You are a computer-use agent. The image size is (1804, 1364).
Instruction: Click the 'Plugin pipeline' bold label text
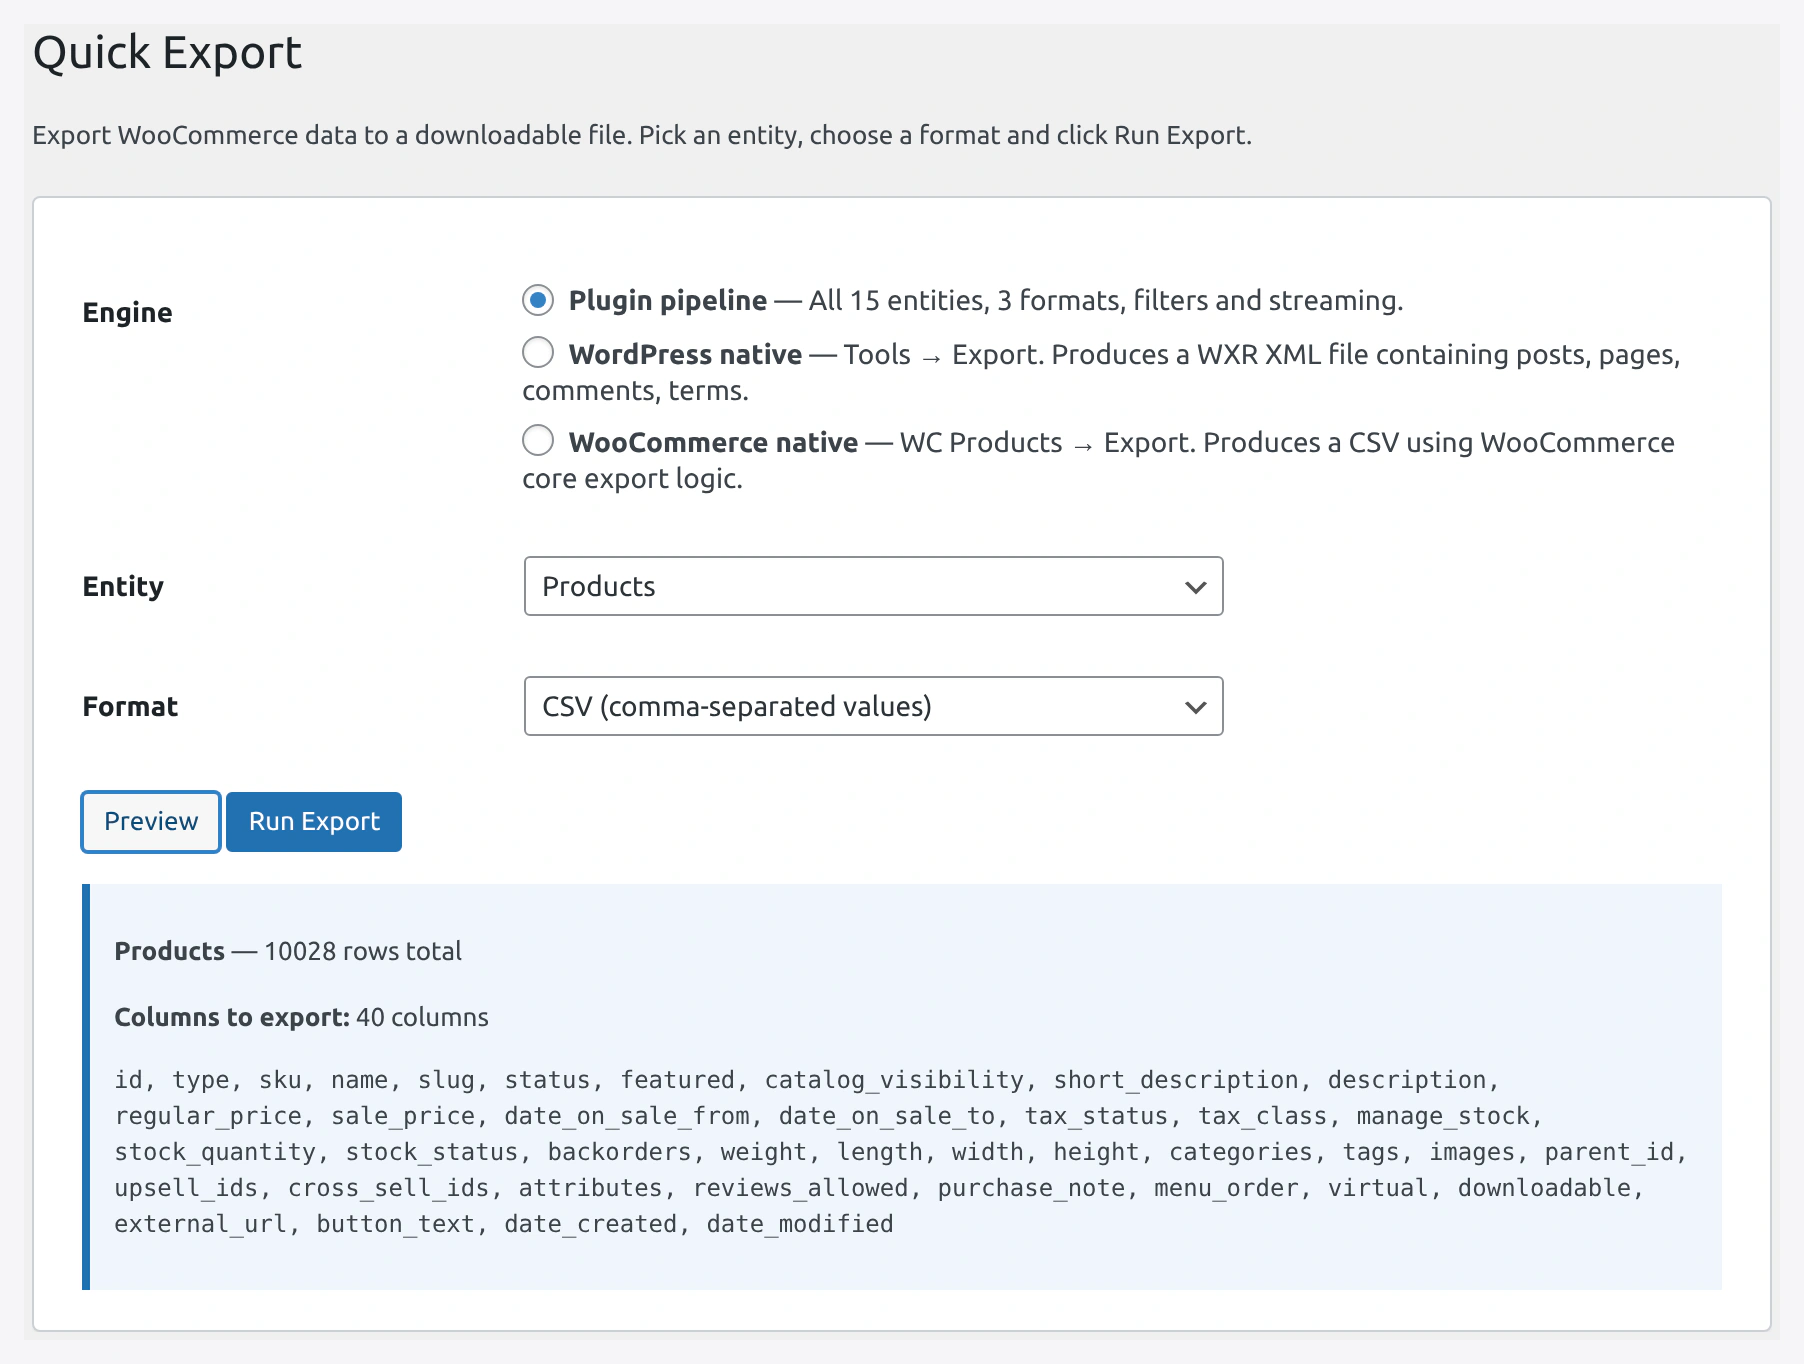click(668, 300)
